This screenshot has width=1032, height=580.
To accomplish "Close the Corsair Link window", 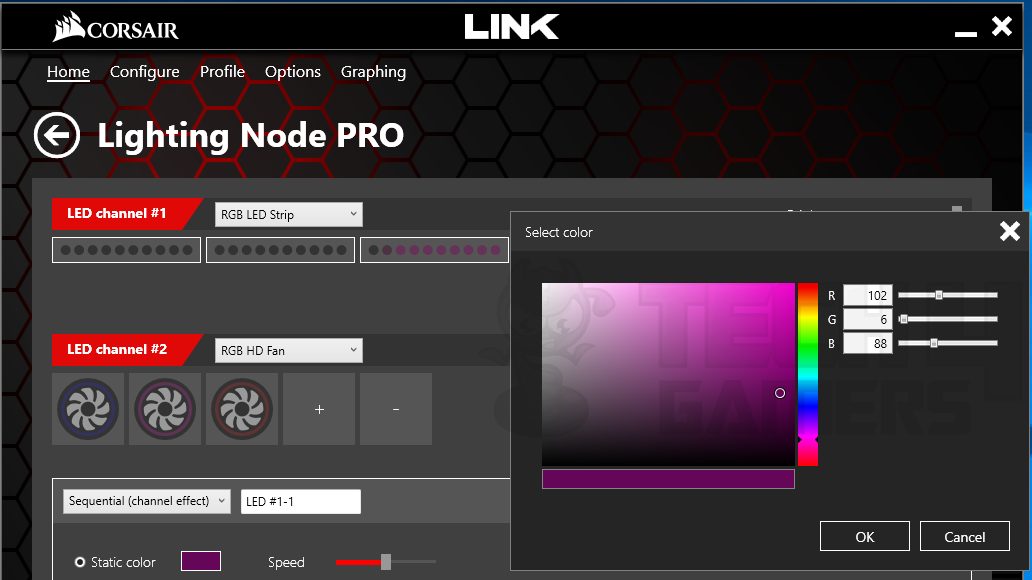I will [1002, 26].
